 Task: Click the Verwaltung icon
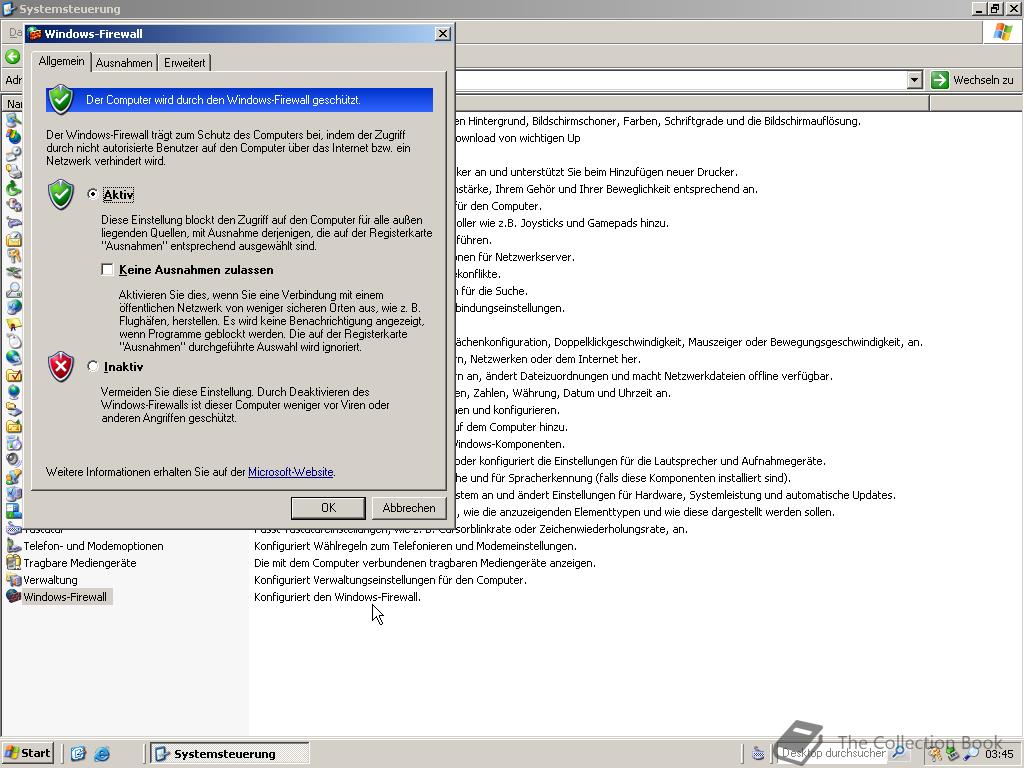(13, 579)
